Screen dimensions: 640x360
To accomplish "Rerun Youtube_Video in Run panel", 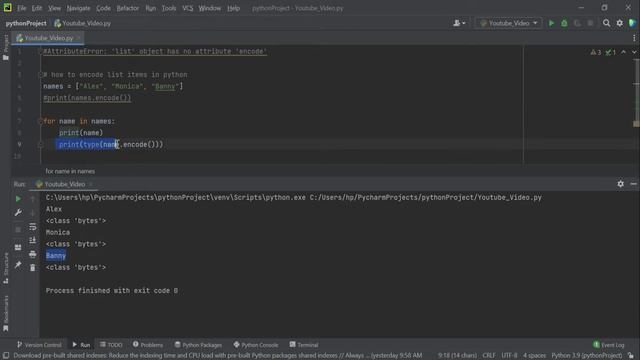I will [18, 199].
